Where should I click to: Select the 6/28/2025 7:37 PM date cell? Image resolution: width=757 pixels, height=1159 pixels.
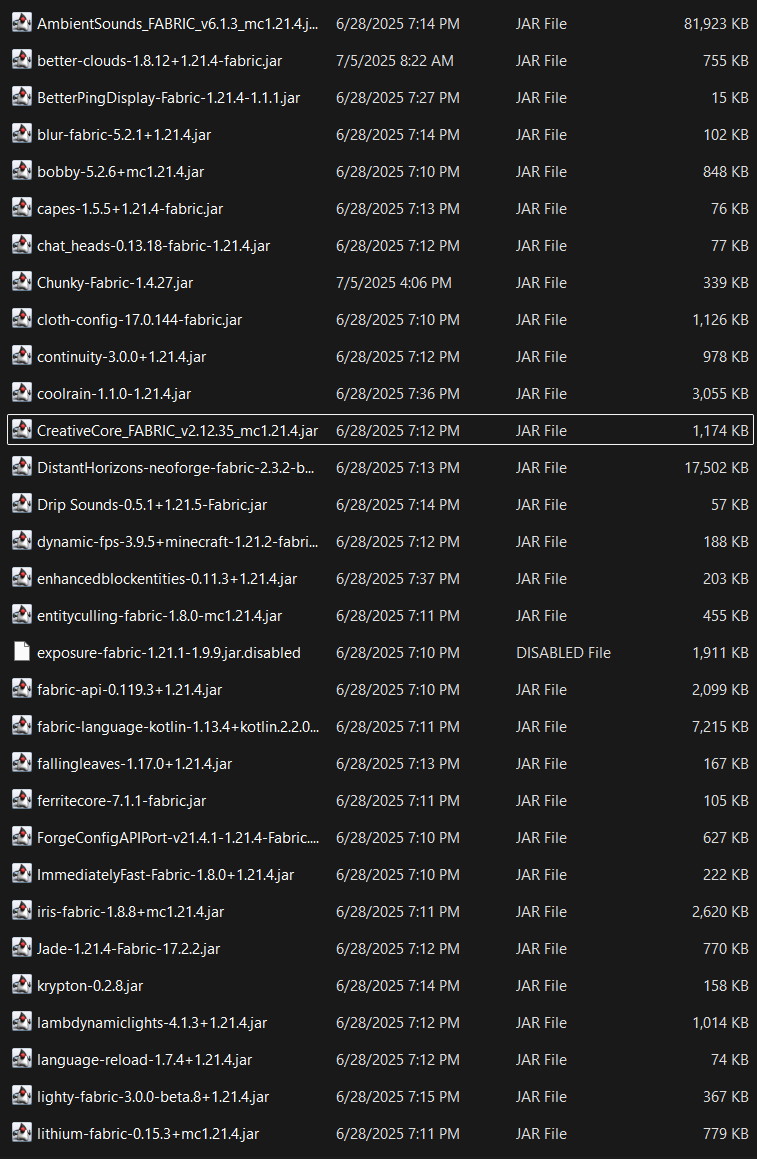click(x=398, y=579)
